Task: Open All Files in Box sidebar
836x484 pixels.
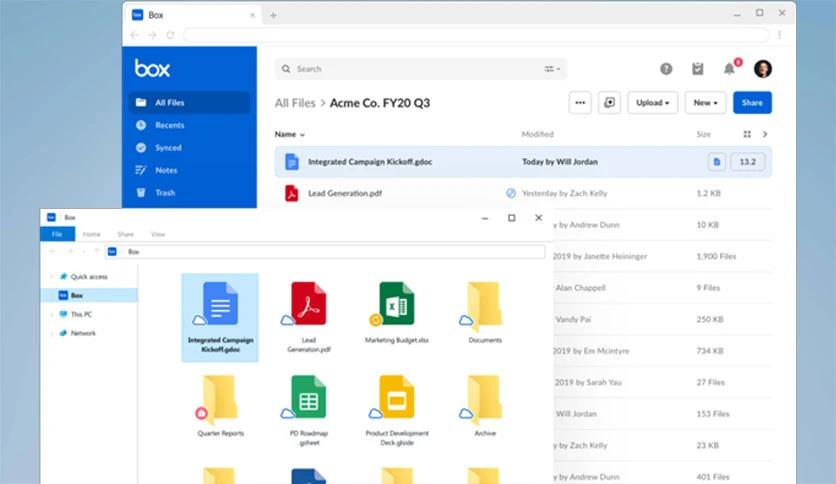Action: click(x=189, y=102)
